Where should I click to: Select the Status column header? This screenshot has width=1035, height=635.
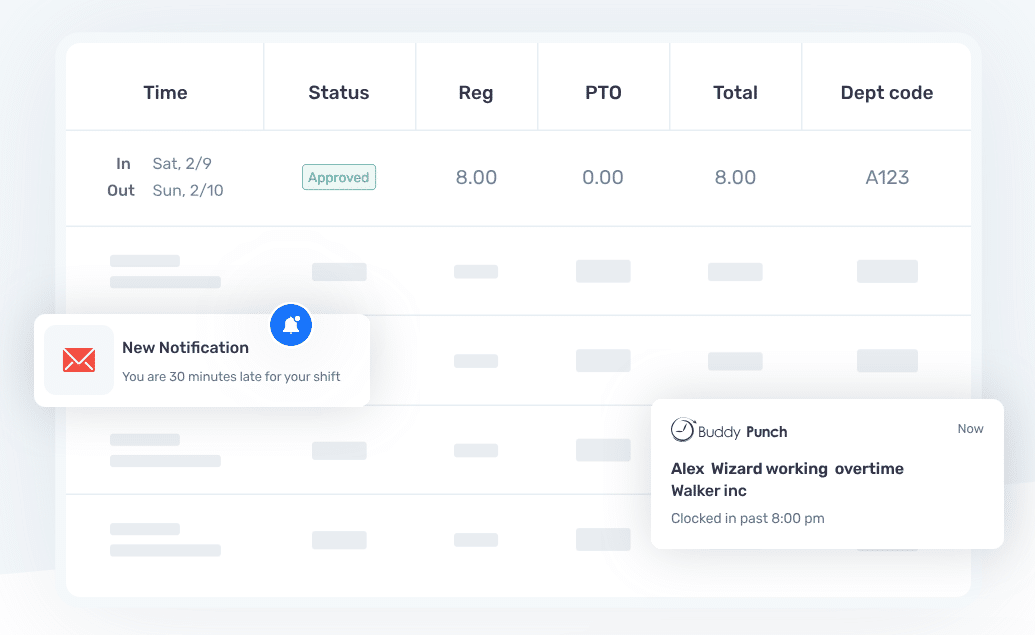pos(339,93)
